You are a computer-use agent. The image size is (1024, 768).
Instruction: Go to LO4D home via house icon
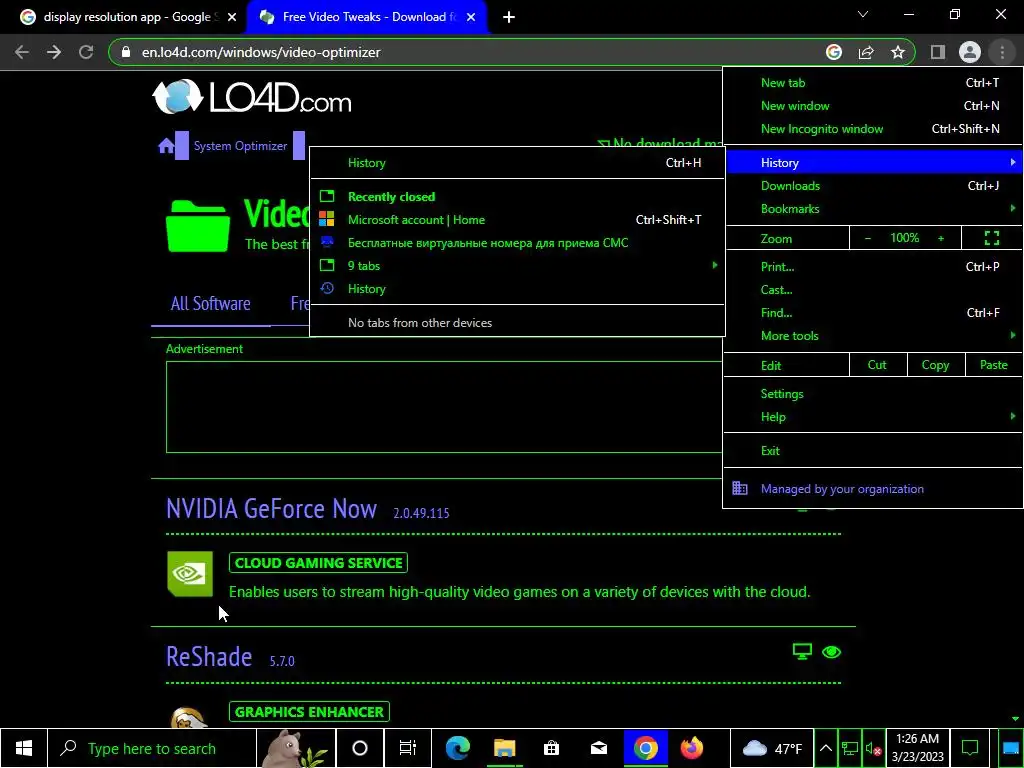pos(166,146)
